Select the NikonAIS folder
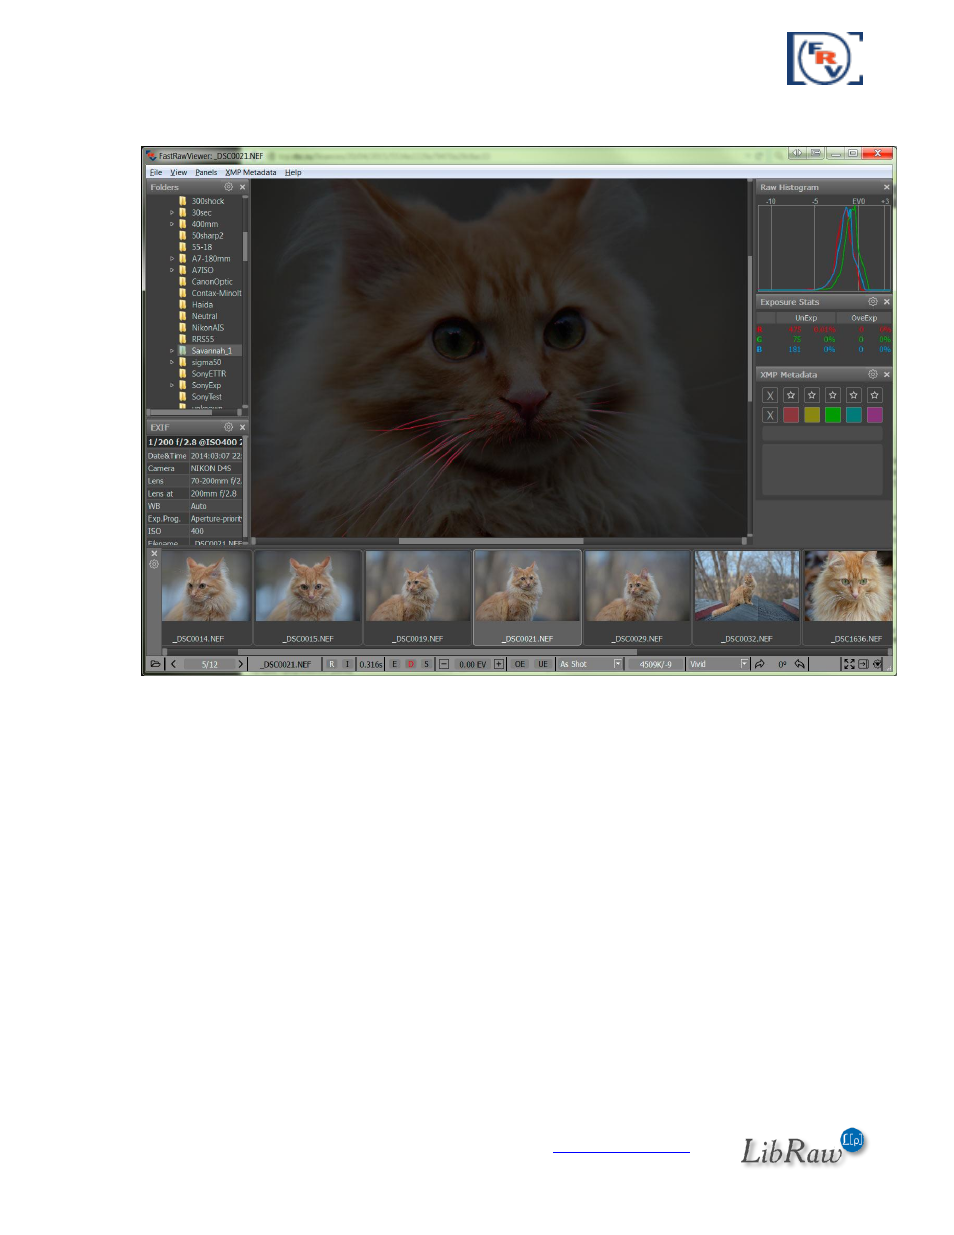 [x=208, y=328]
